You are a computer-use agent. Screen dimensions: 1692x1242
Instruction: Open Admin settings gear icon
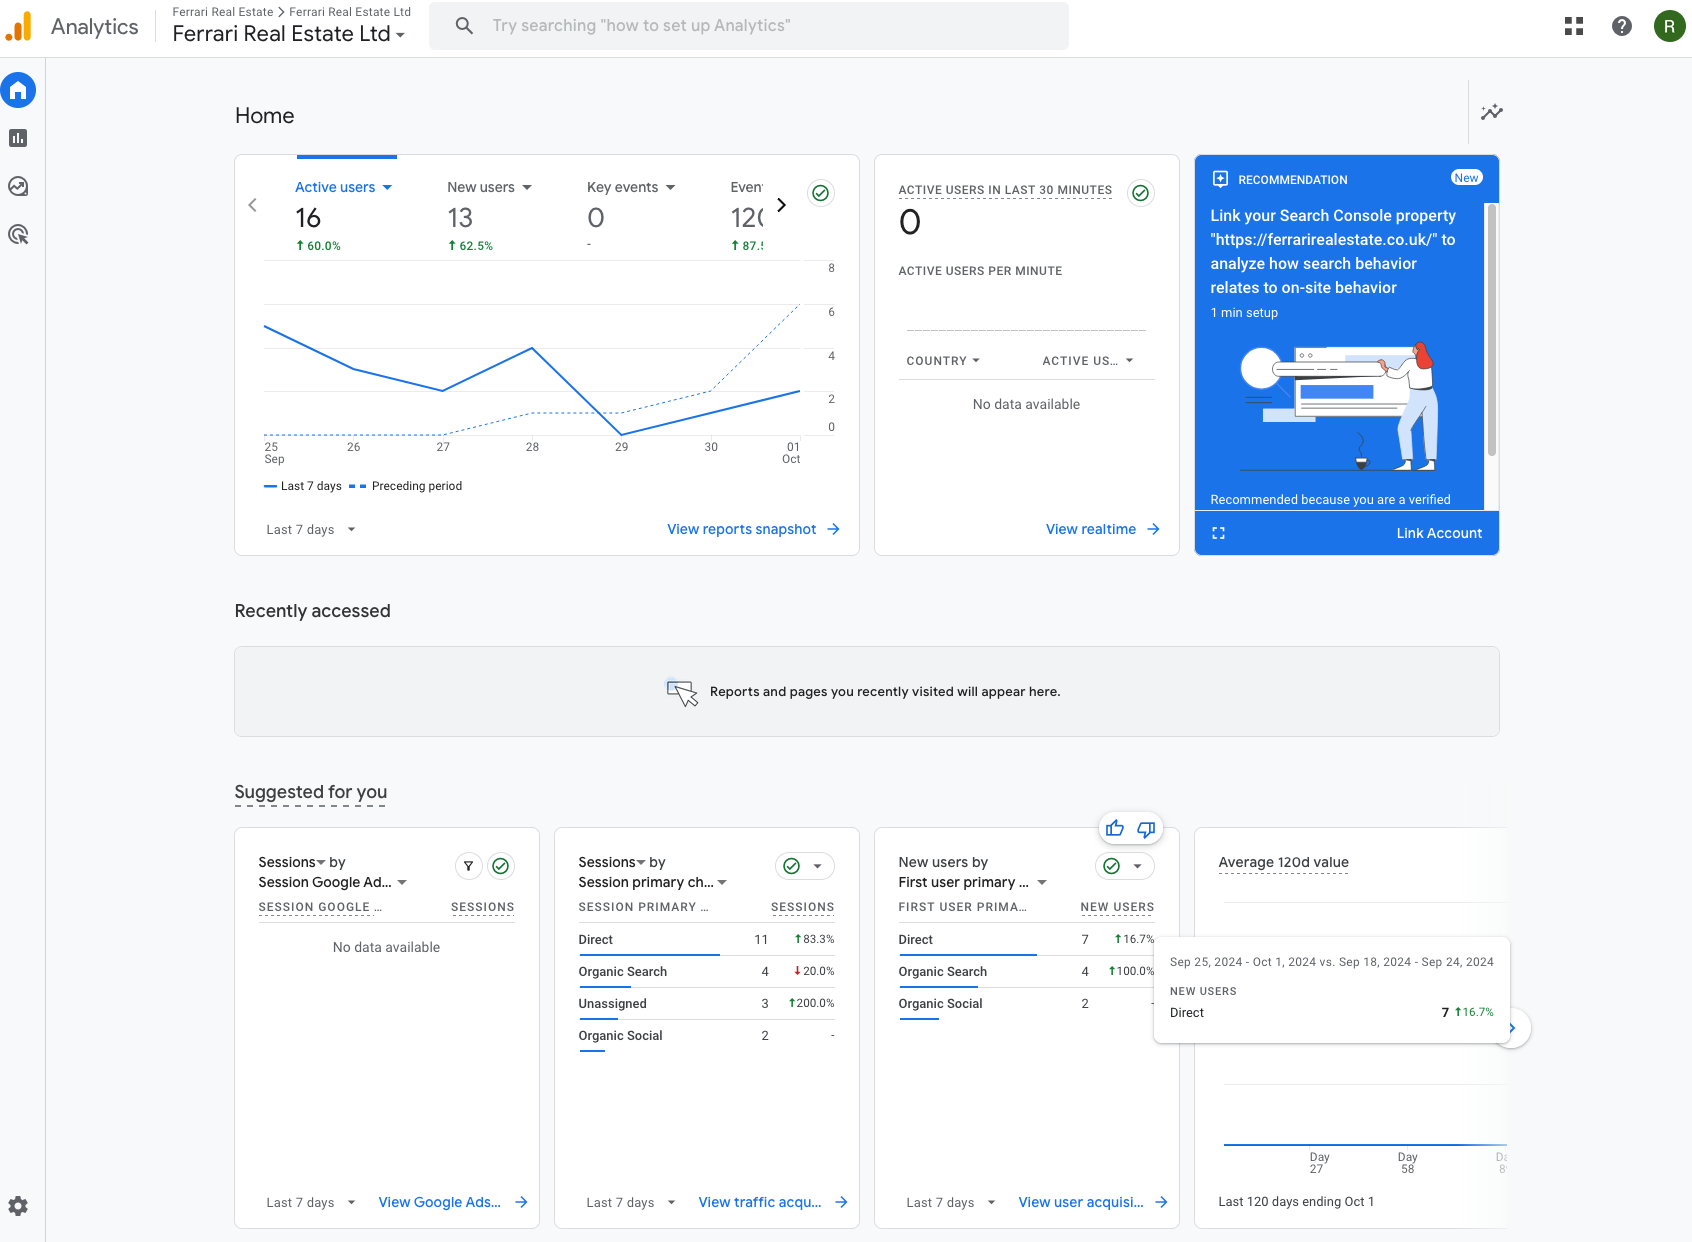18,1206
